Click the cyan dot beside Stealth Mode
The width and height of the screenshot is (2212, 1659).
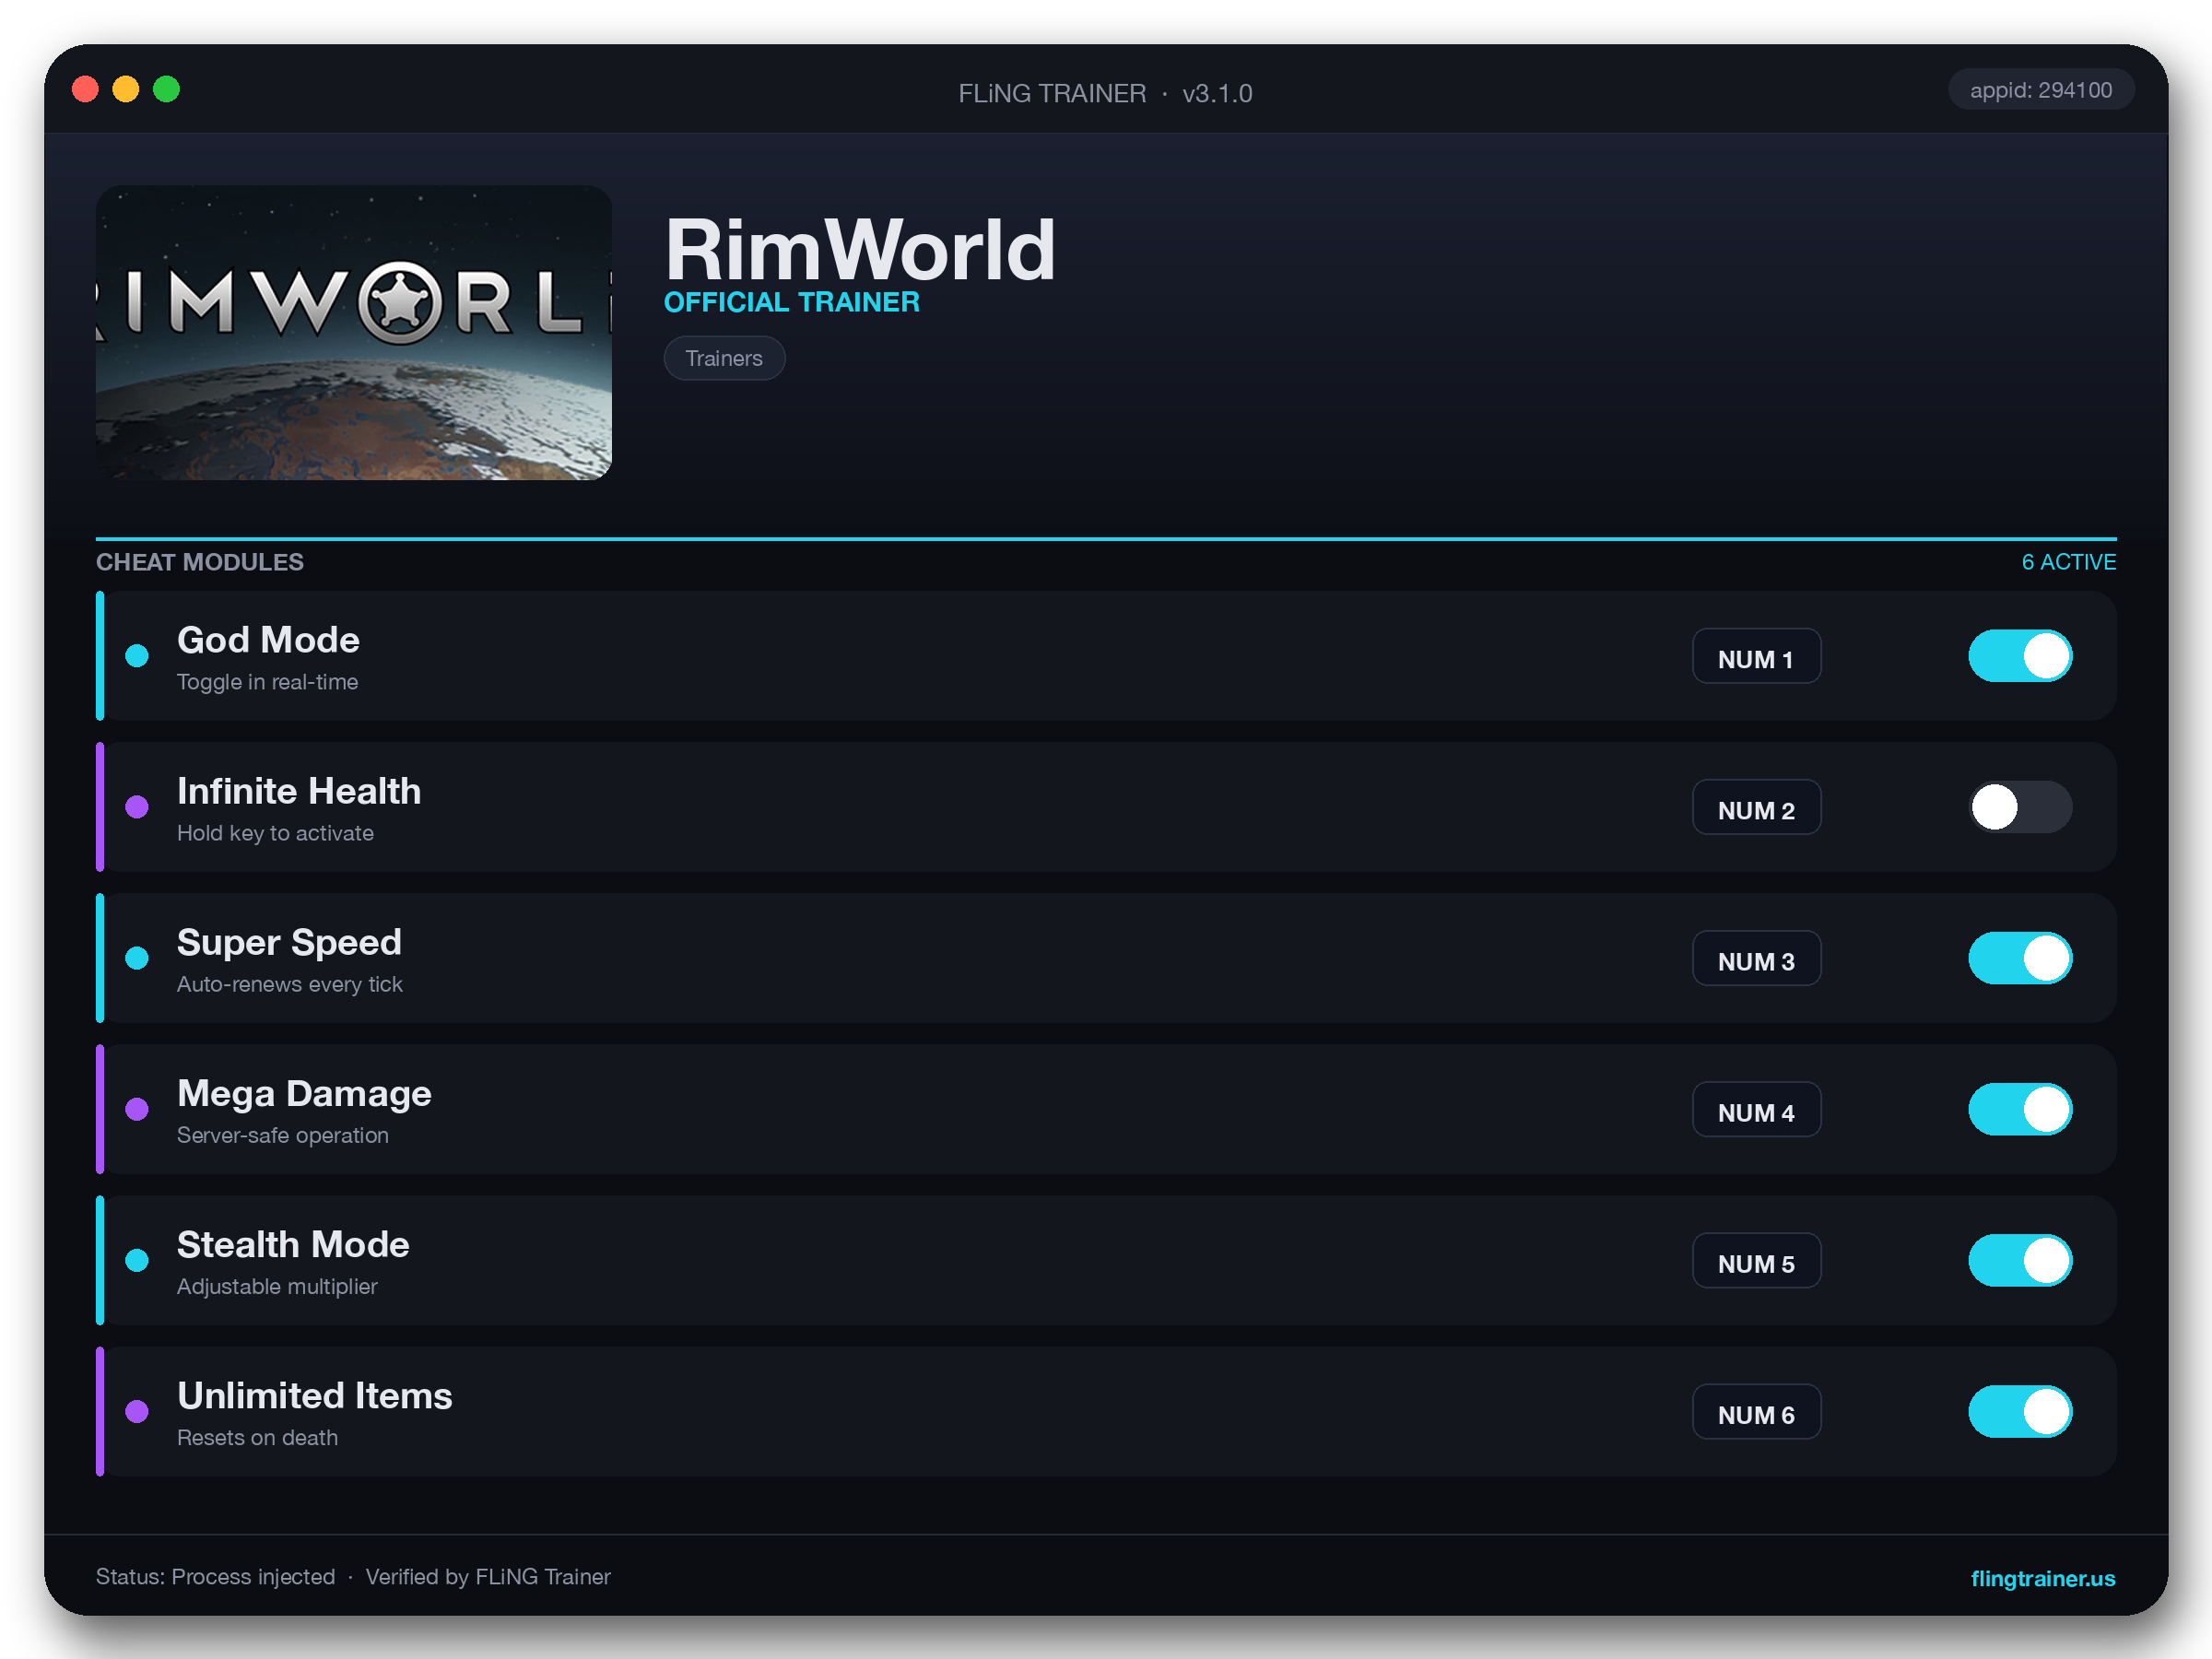pos(137,1260)
